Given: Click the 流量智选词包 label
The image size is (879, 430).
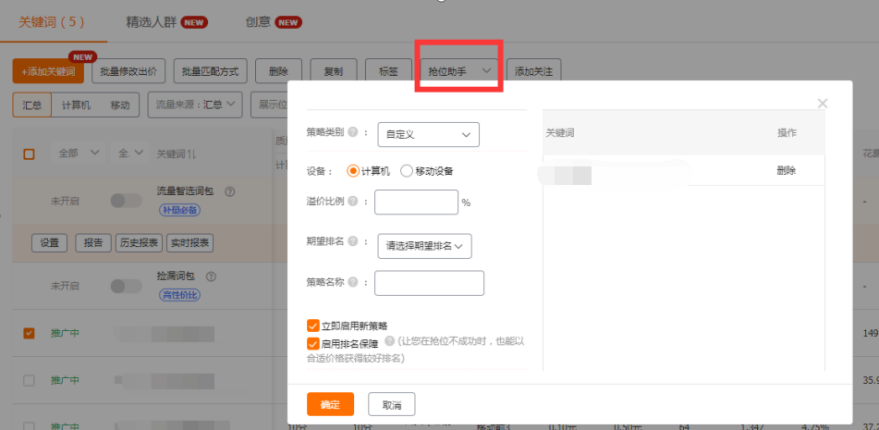Looking at the screenshot, I should point(185,191).
